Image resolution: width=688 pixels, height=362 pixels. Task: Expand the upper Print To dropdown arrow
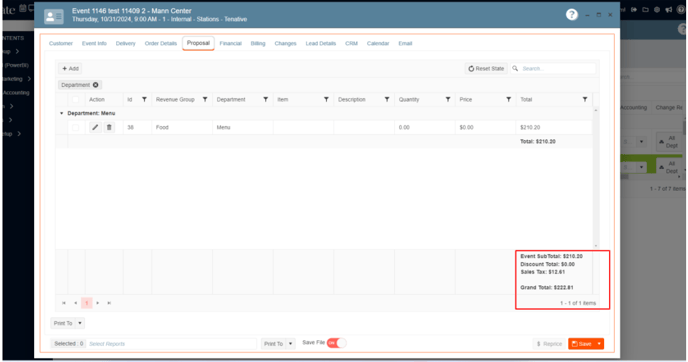pyautogui.click(x=80, y=323)
